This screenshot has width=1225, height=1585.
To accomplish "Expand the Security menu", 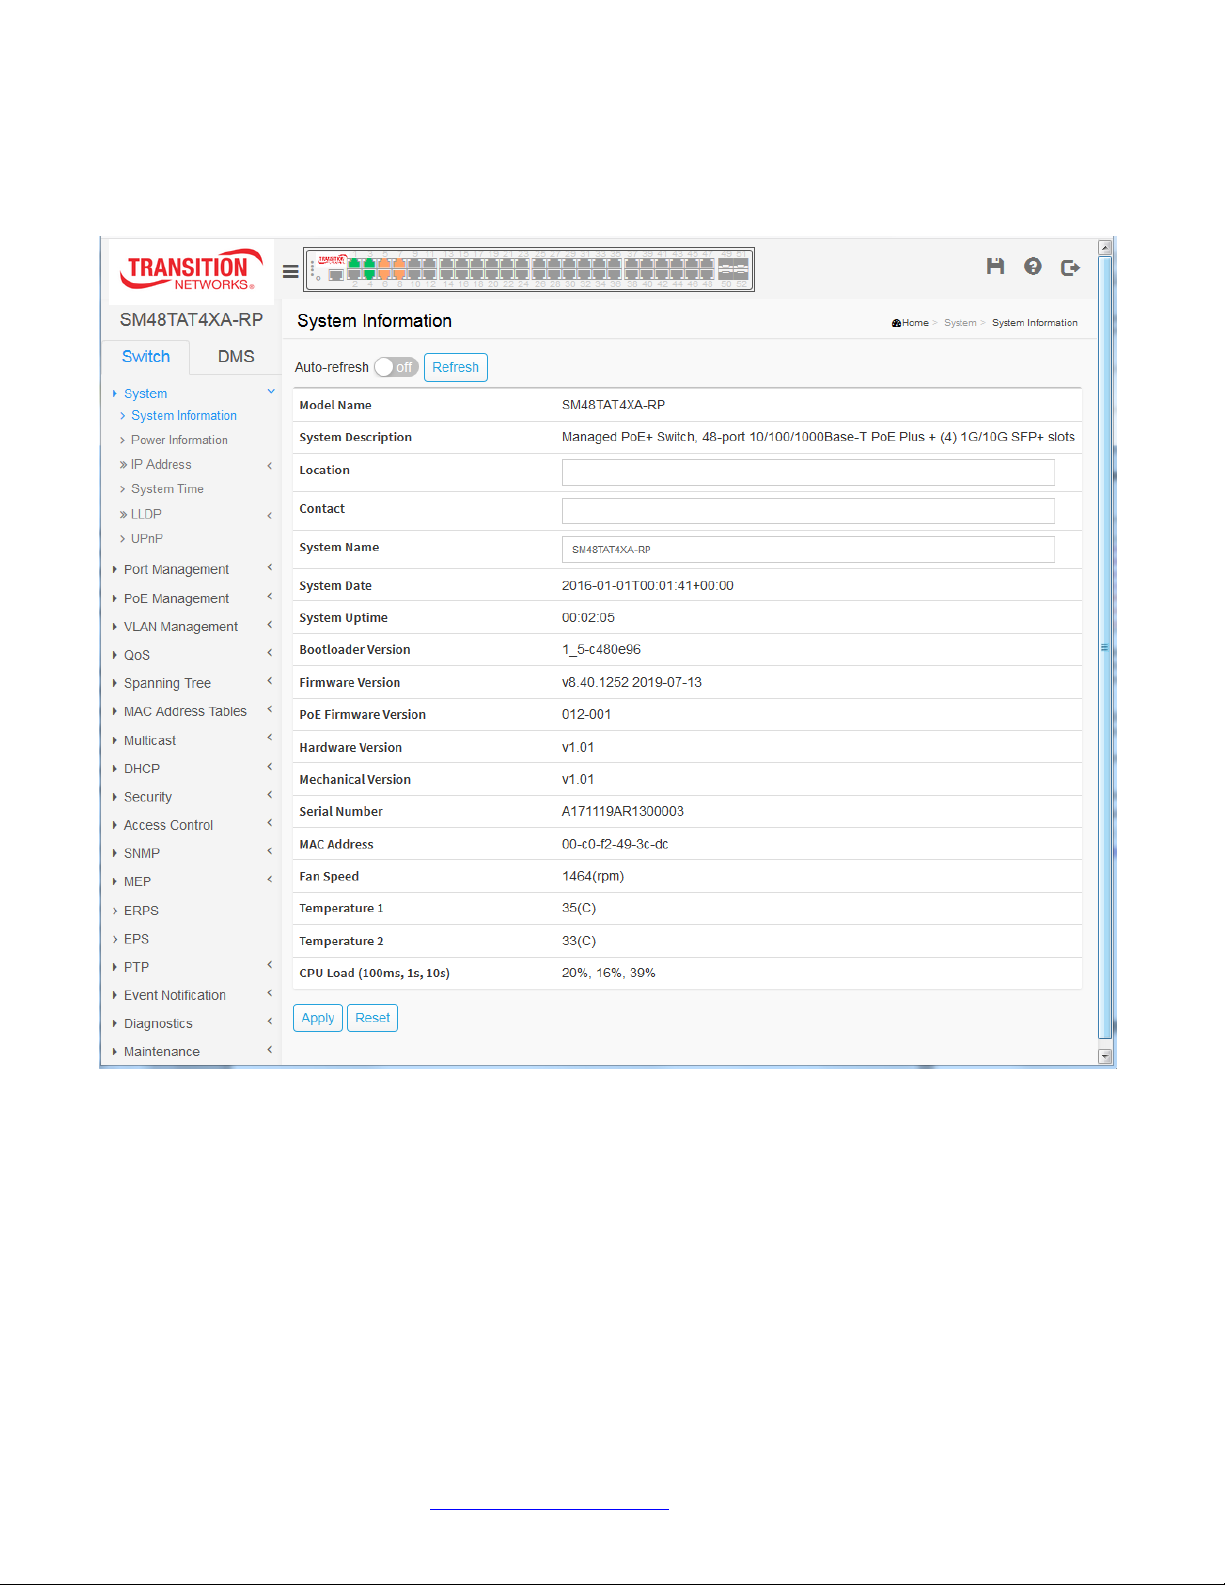I will click(148, 797).
